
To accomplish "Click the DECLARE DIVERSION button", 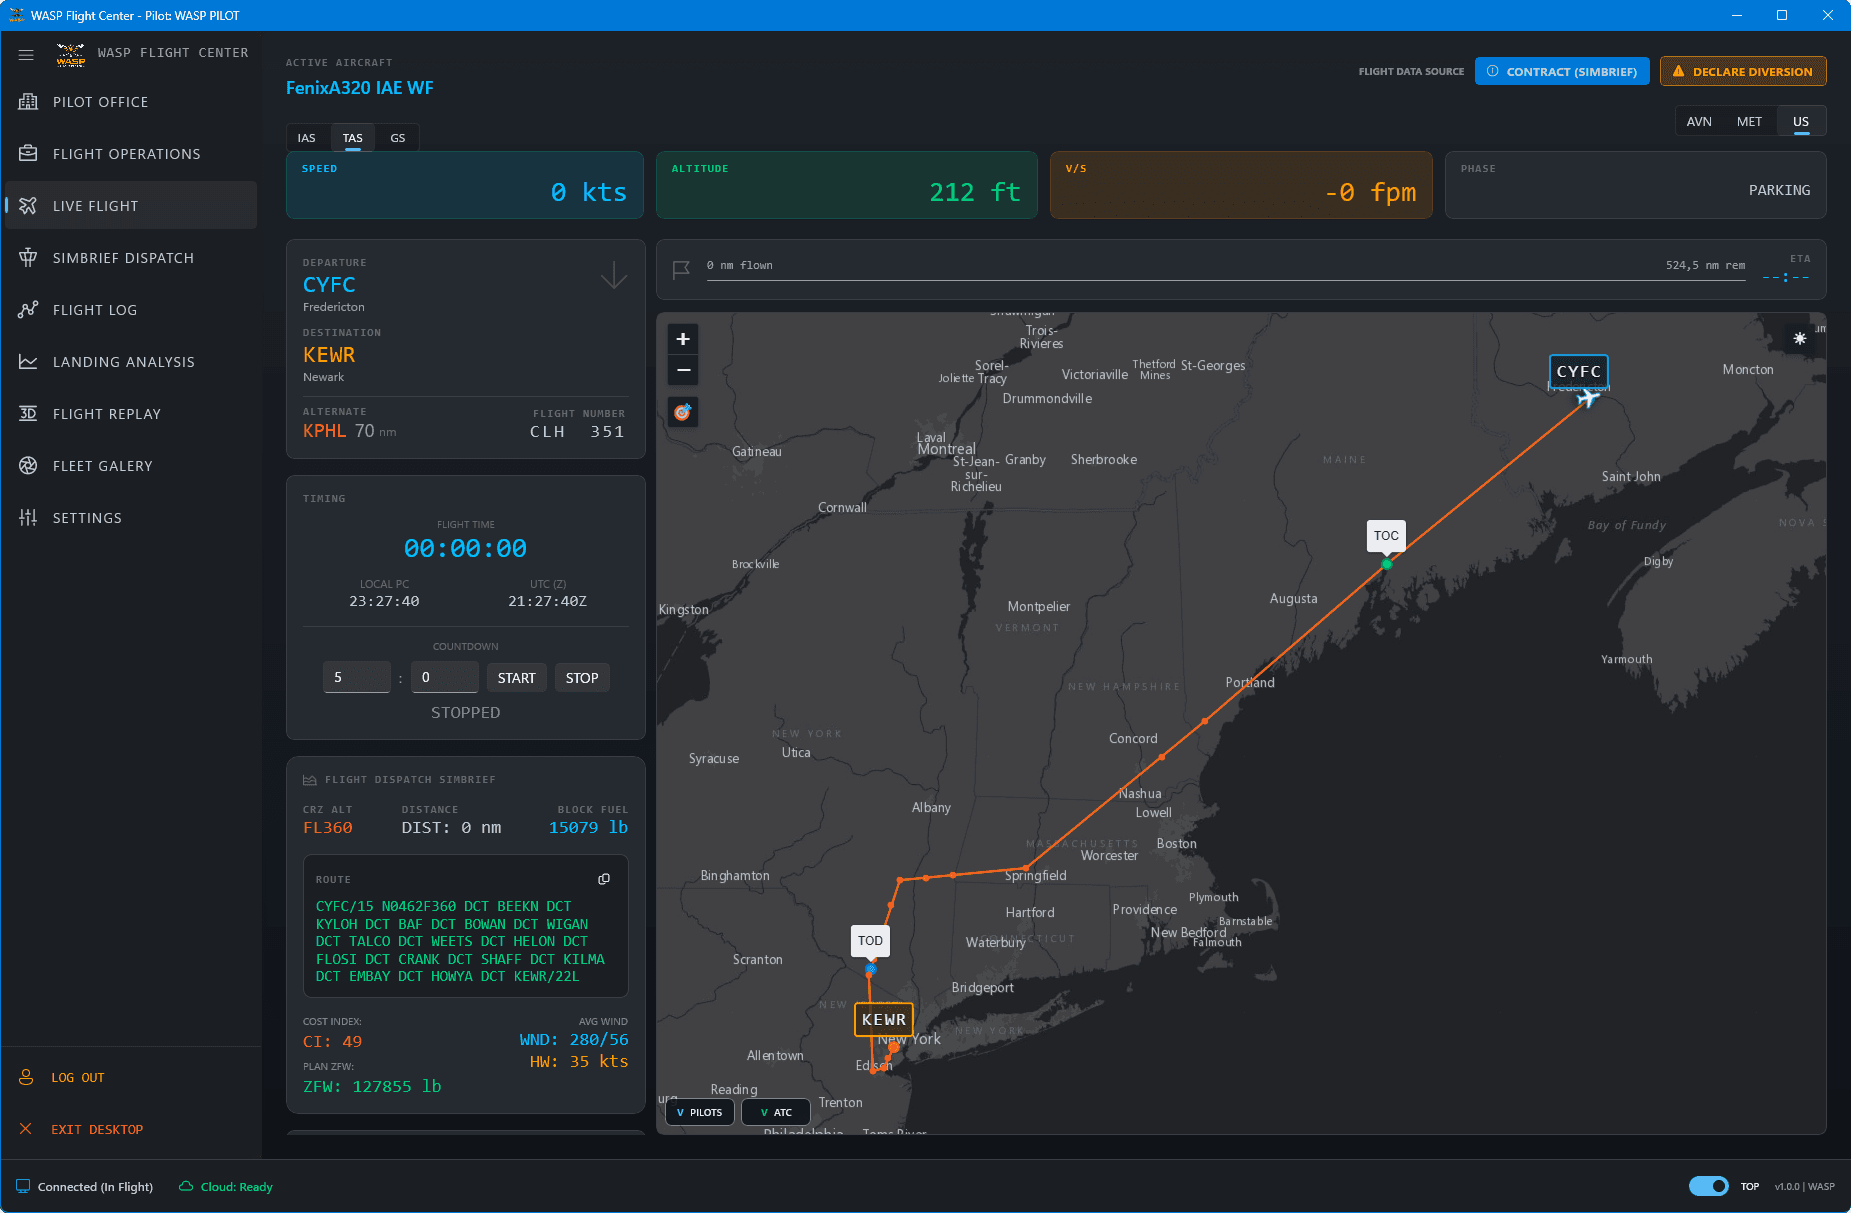I will pyautogui.click(x=1743, y=71).
